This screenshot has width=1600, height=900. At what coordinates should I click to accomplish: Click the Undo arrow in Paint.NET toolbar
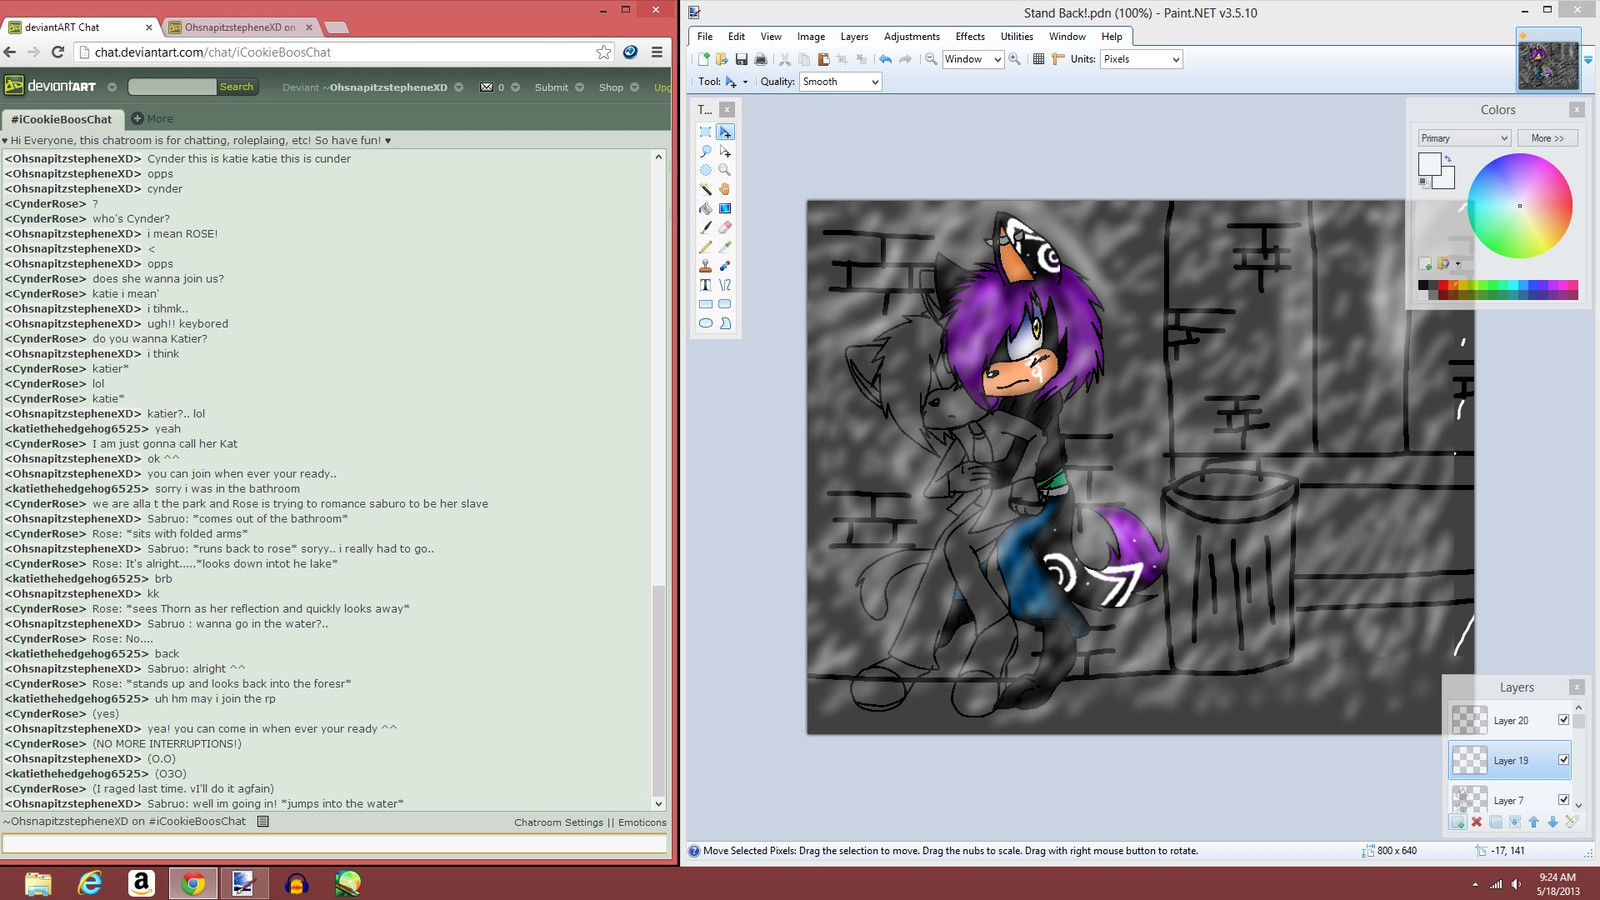pyautogui.click(x=885, y=59)
